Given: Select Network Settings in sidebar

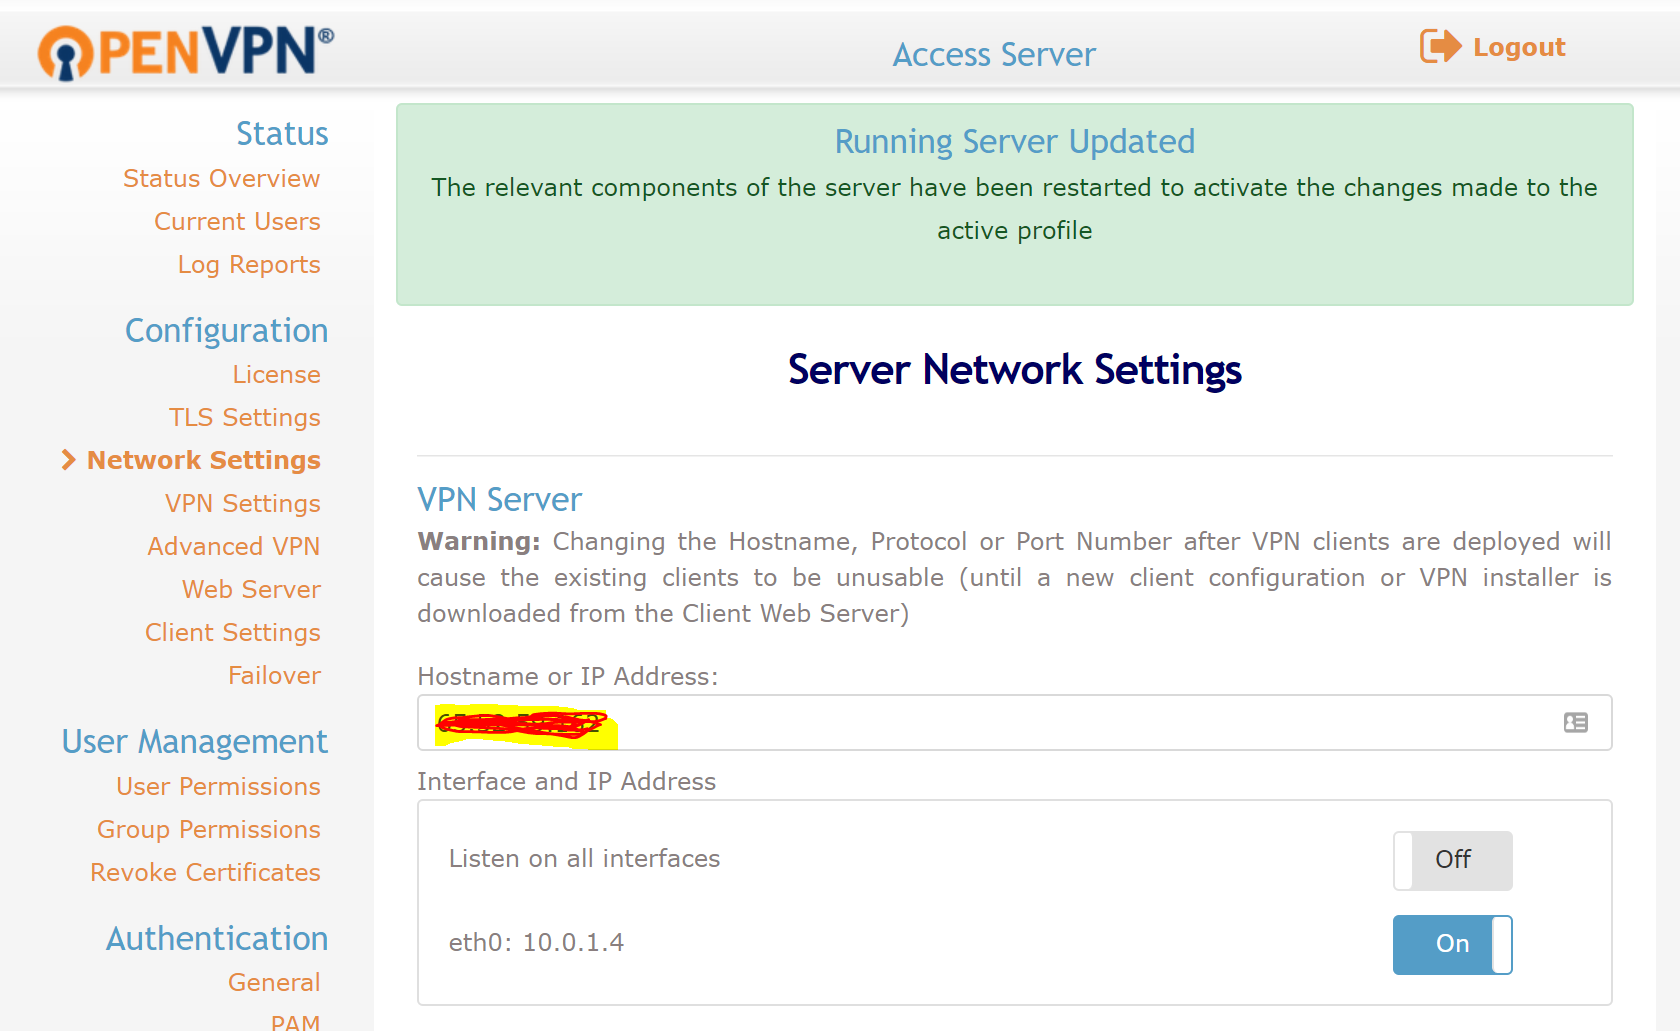Looking at the screenshot, I should pos(204,460).
